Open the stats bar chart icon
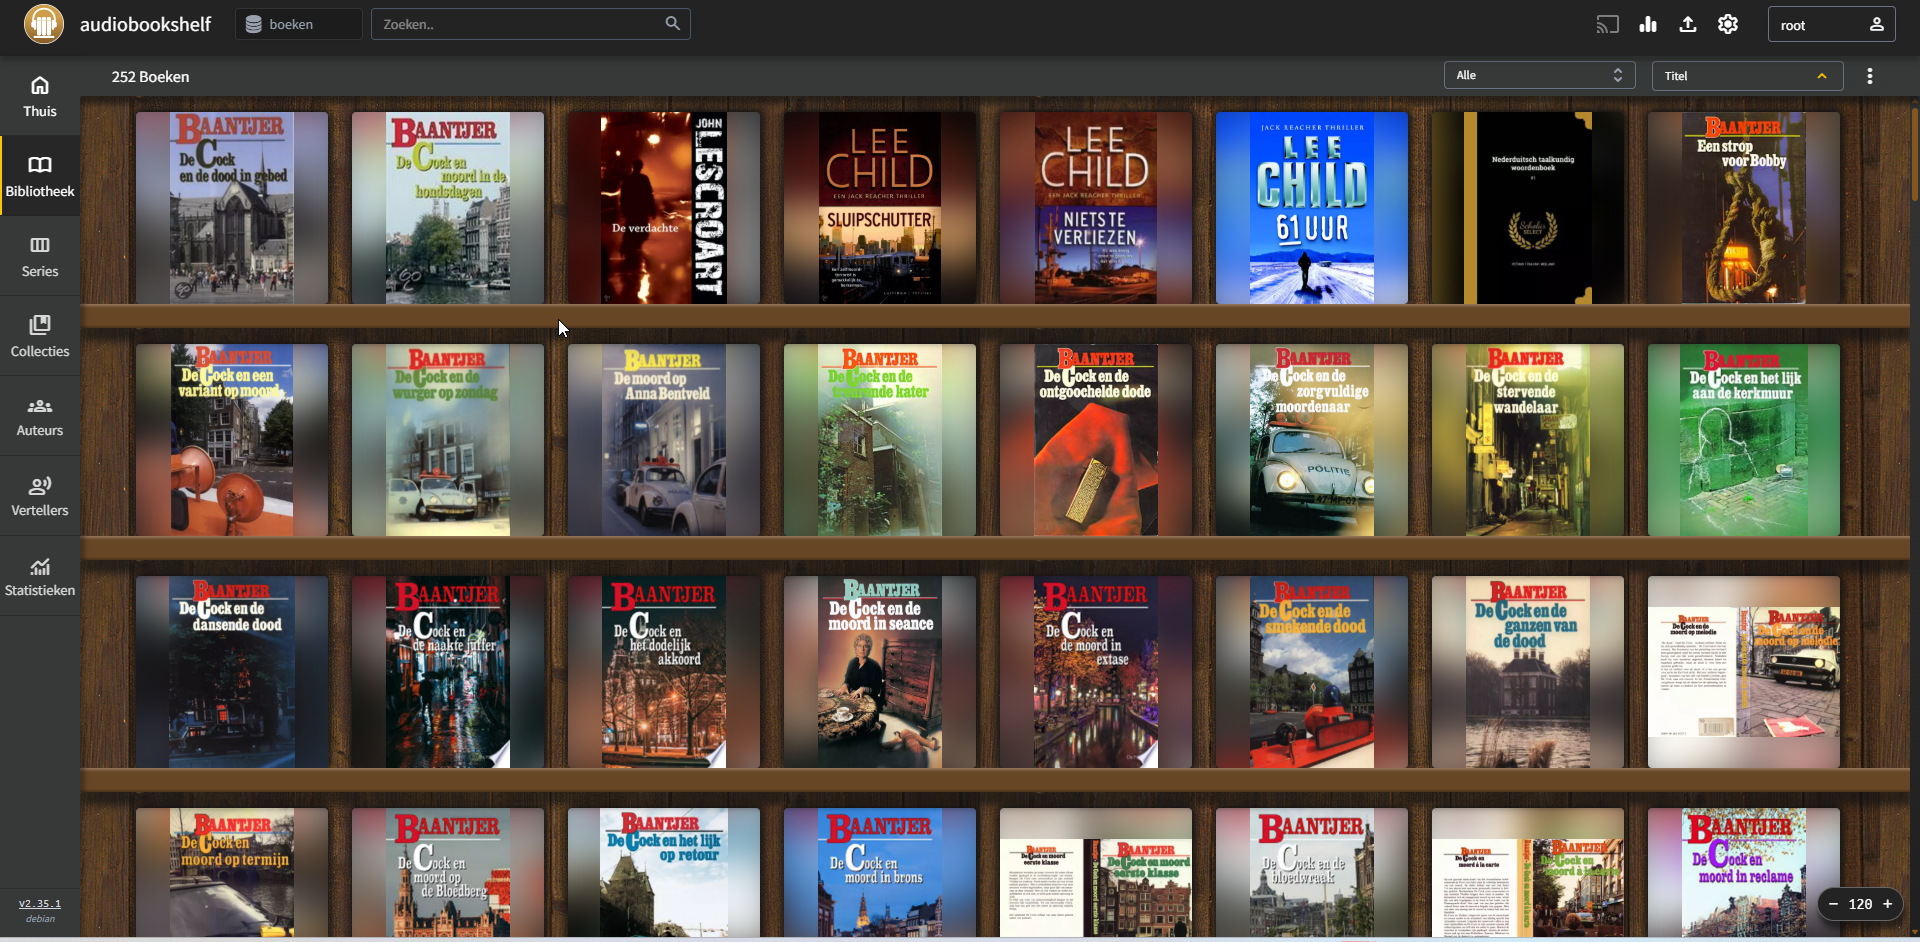1920x942 pixels. (1648, 25)
